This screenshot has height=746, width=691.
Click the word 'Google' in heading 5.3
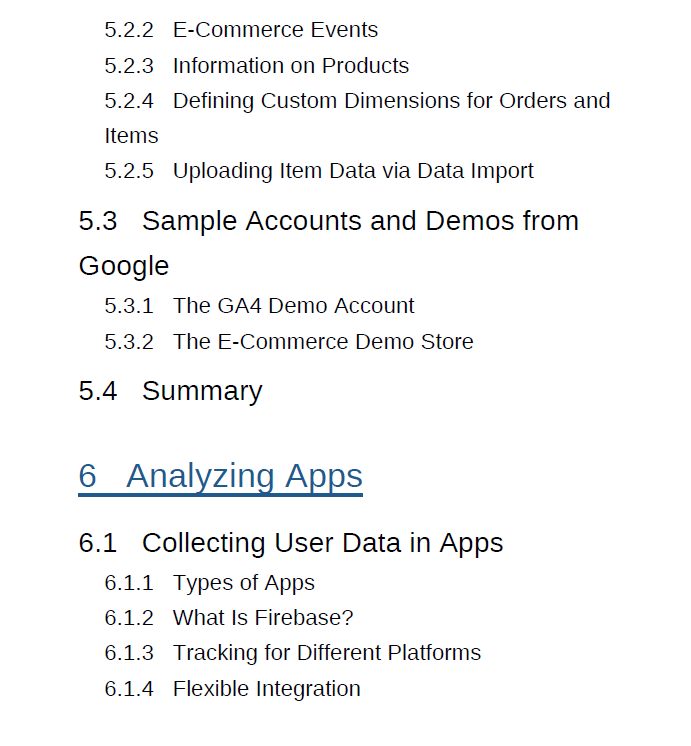124,266
